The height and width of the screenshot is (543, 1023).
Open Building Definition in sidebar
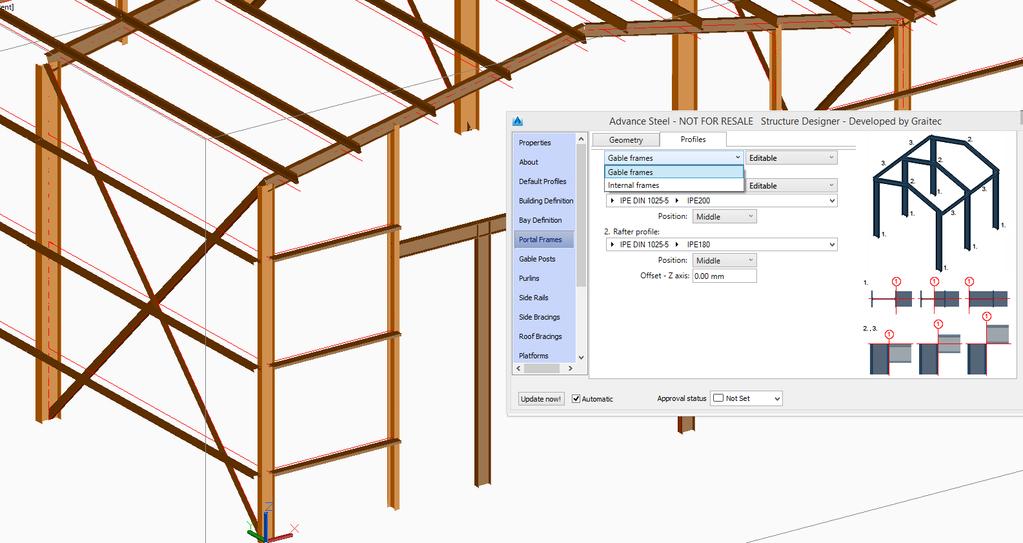tap(546, 200)
